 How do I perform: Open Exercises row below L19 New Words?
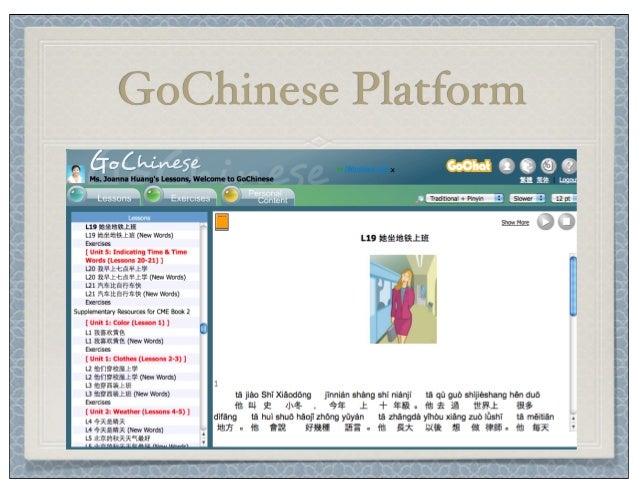coord(98,244)
